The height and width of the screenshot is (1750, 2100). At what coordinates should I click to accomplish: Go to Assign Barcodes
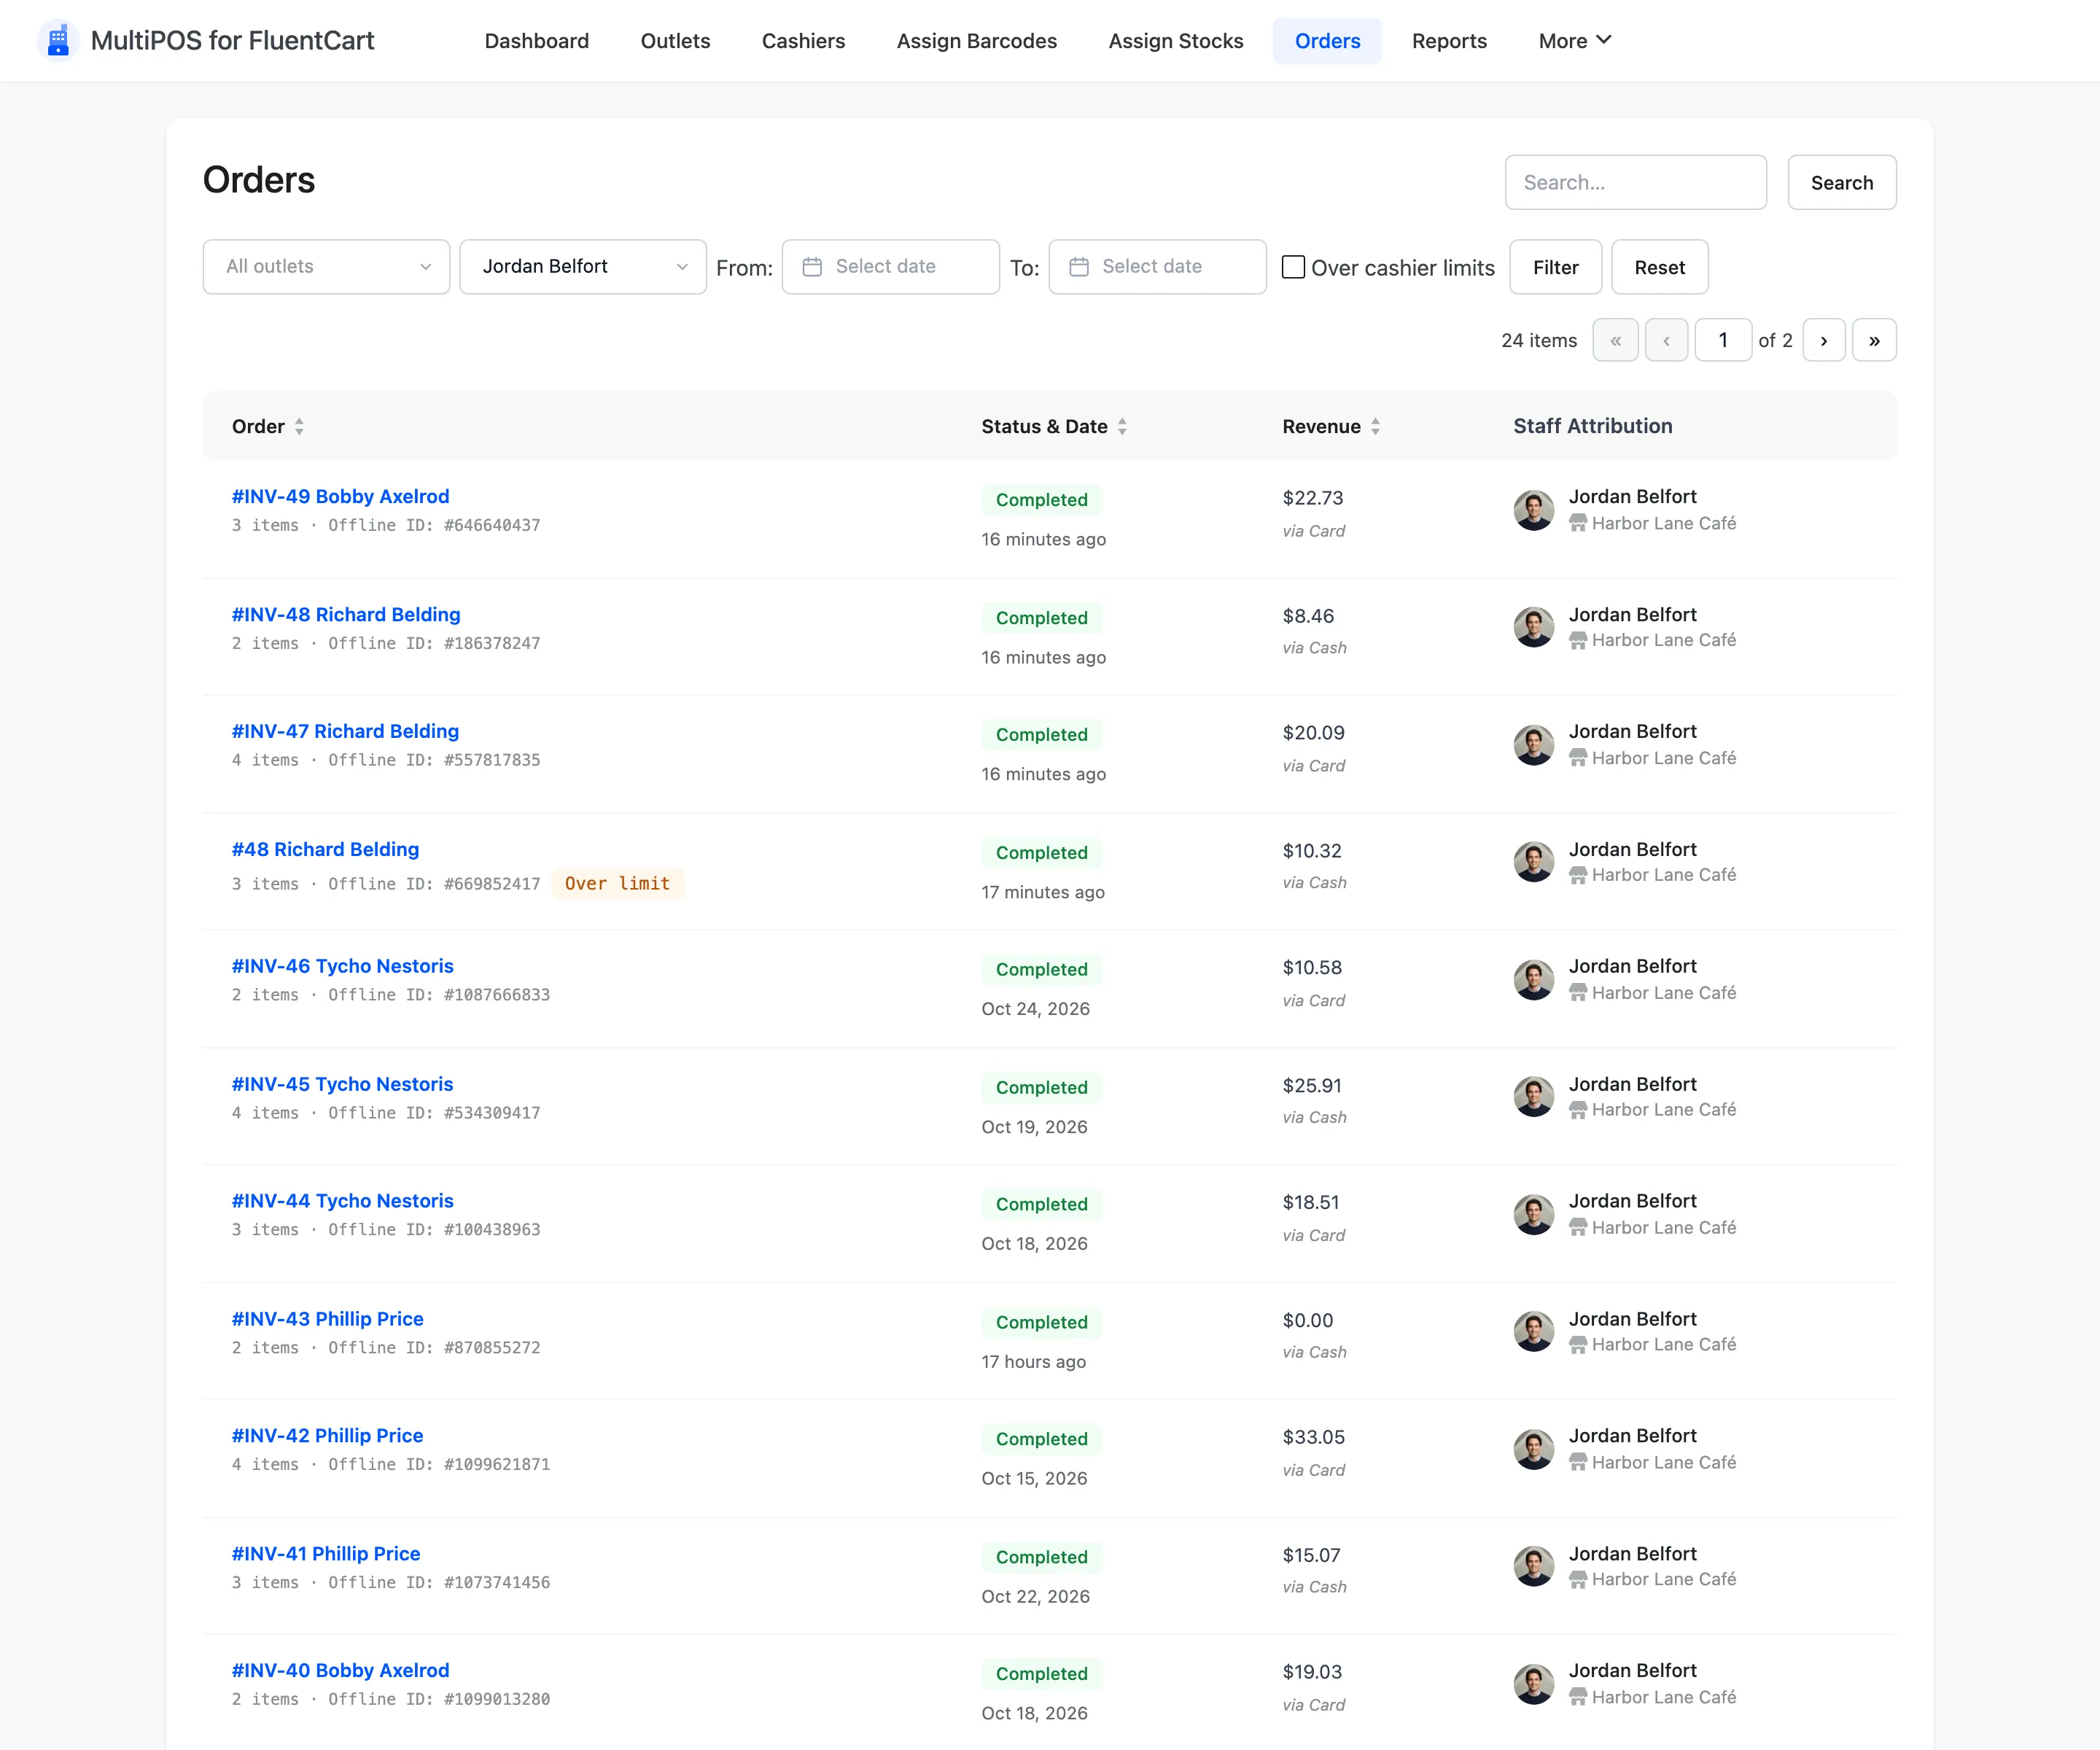tap(977, 41)
